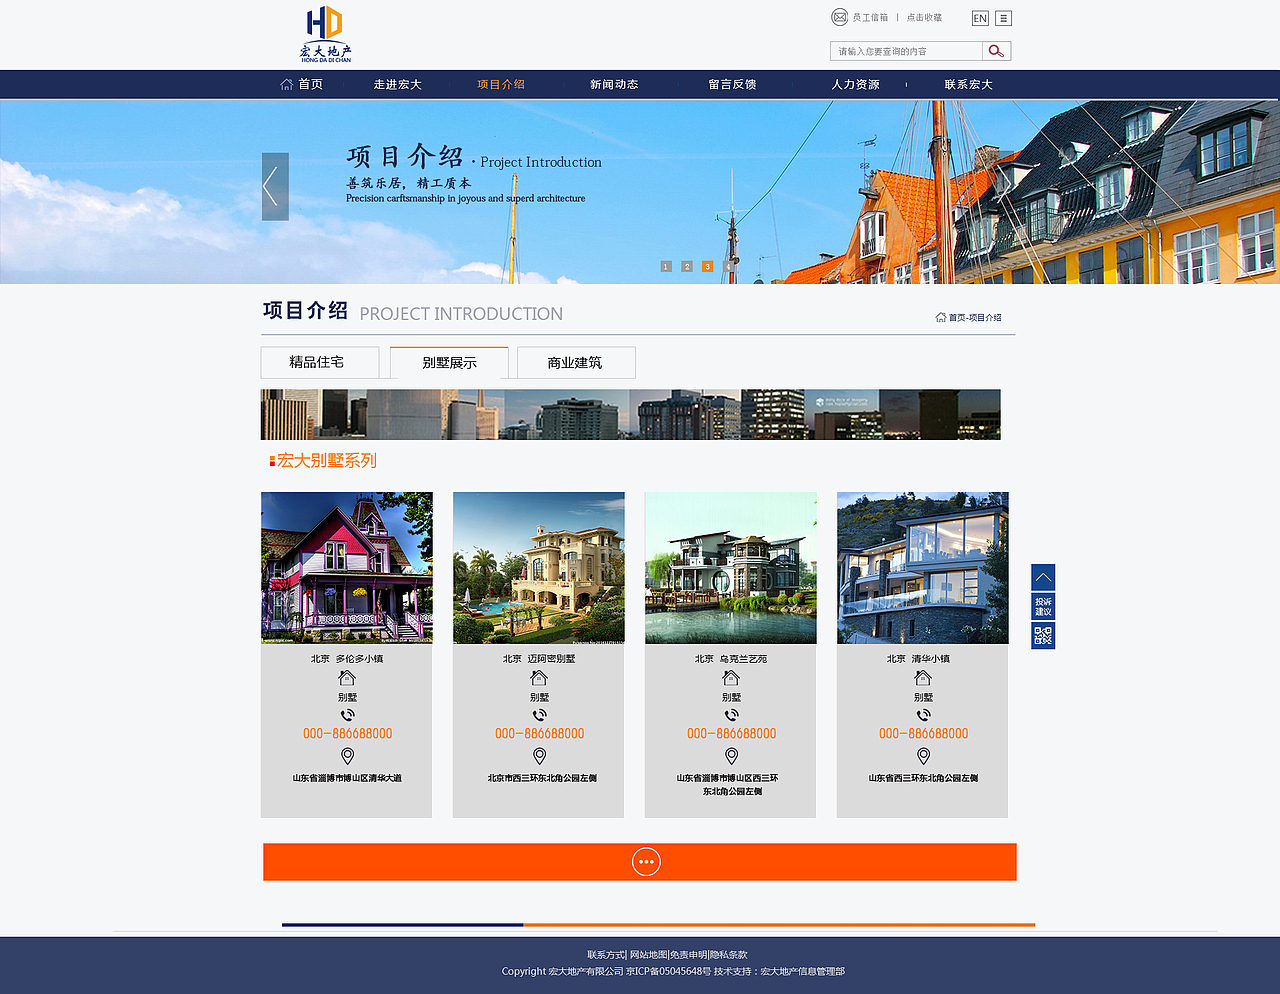
Task: Open the 项目介绍 menu item
Action: tap(501, 84)
